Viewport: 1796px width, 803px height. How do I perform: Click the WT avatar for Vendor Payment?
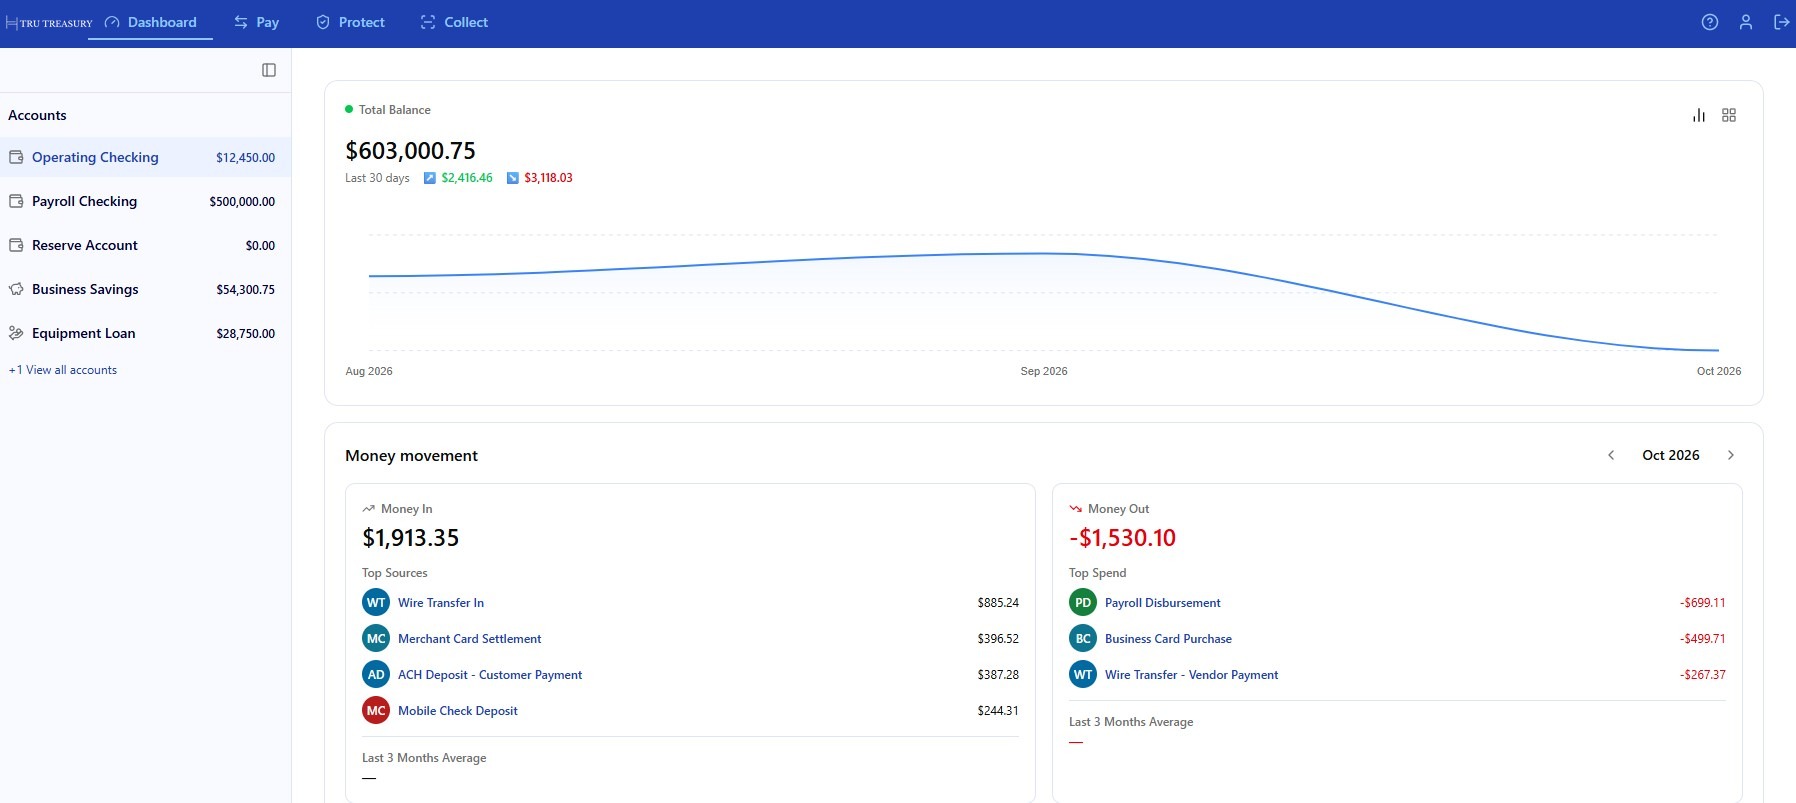click(1083, 674)
